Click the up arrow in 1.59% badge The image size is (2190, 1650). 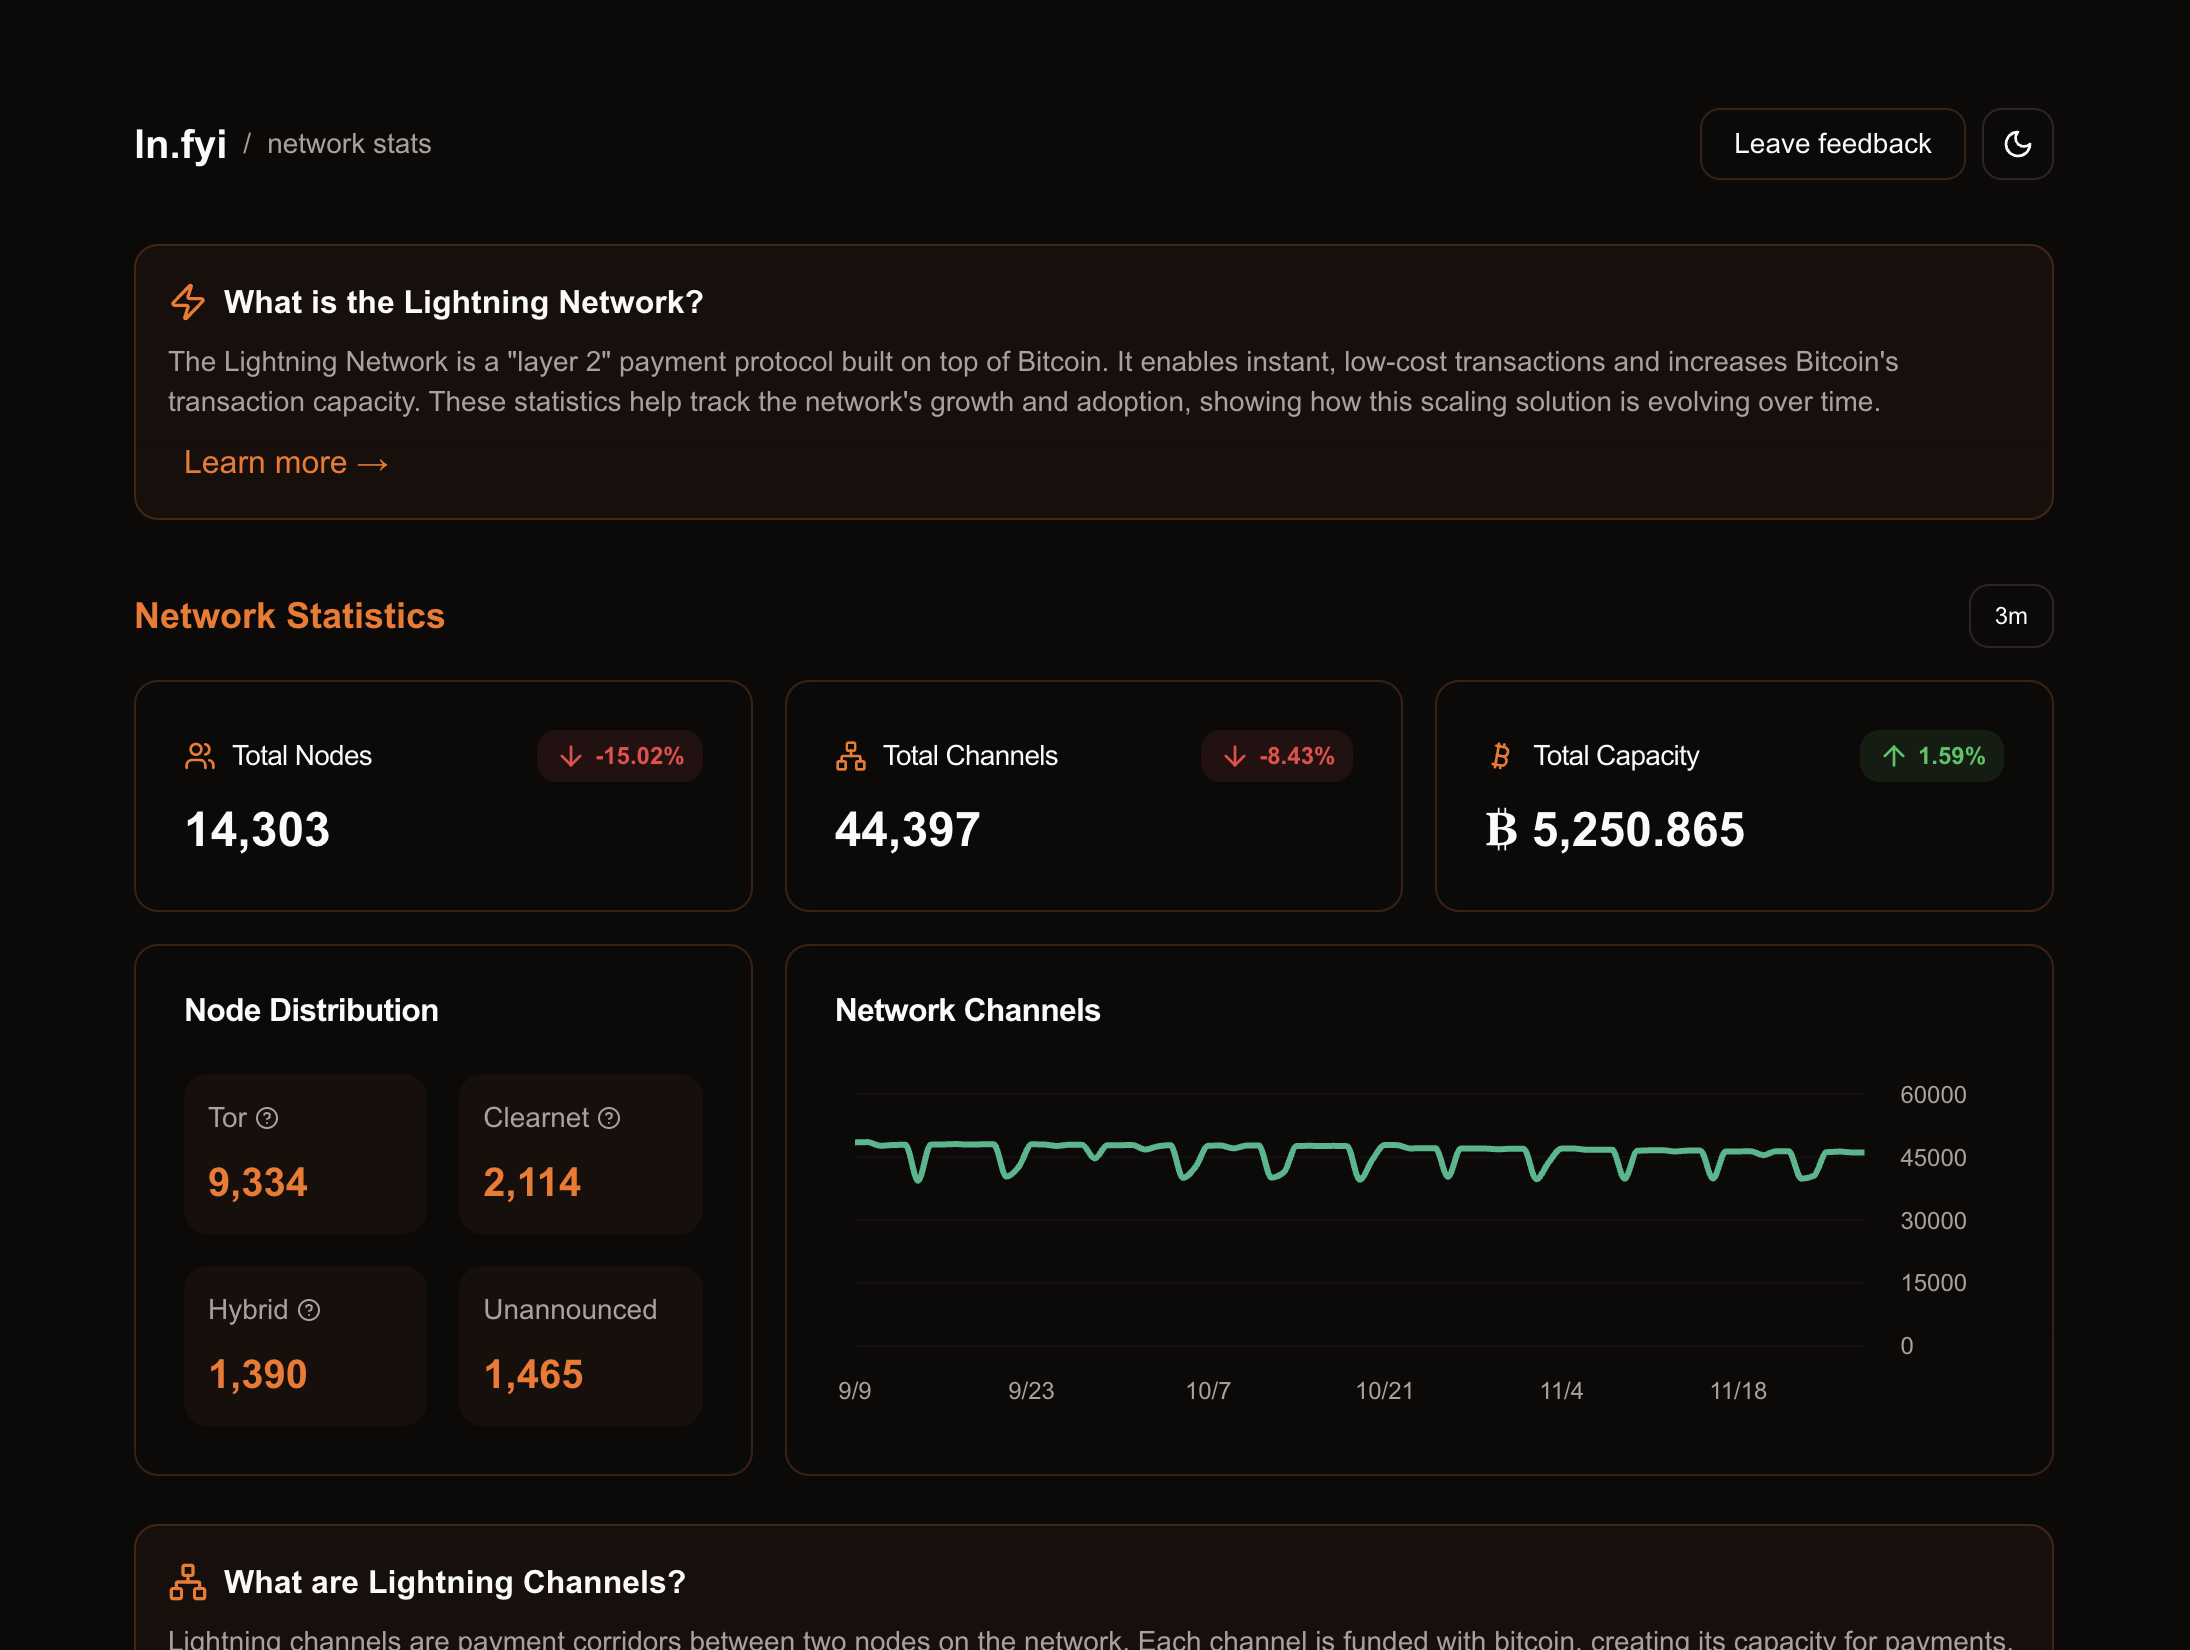pos(1894,756)
